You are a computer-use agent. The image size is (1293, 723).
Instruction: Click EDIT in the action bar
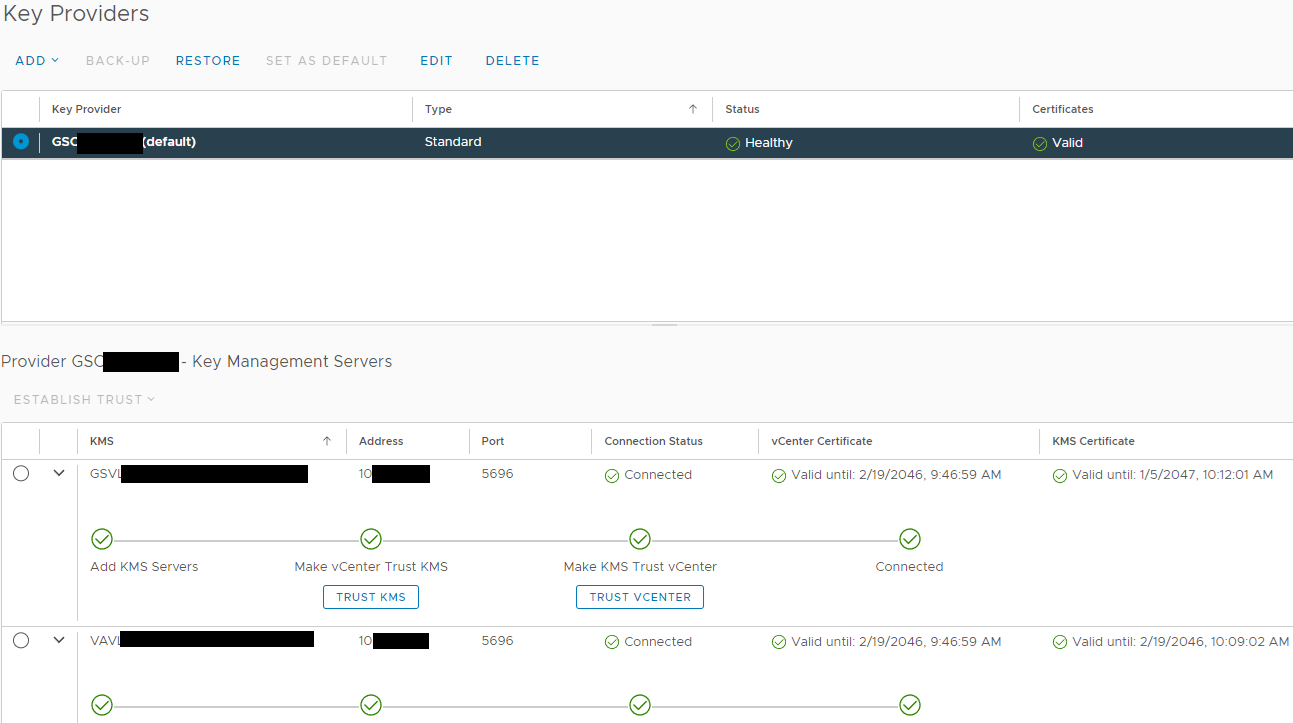436,61
